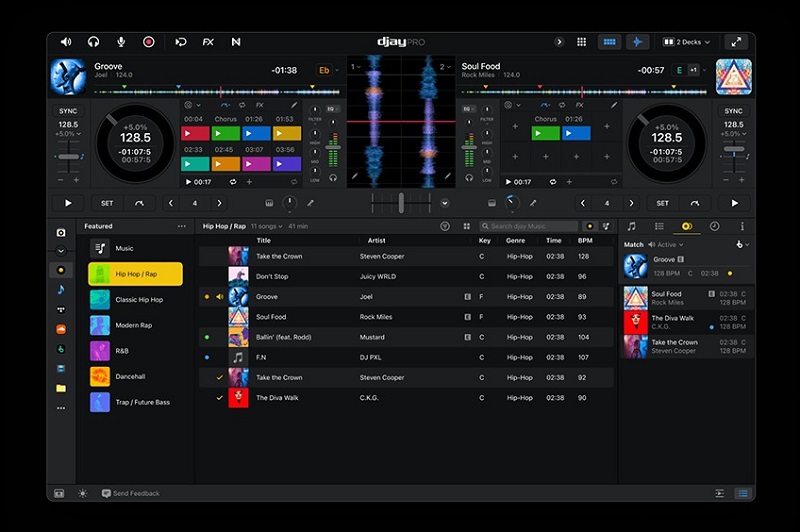Toggle fullscreen expand arrows icon
The height and width of the screenshot is (532, 800).
coord(736,42)
